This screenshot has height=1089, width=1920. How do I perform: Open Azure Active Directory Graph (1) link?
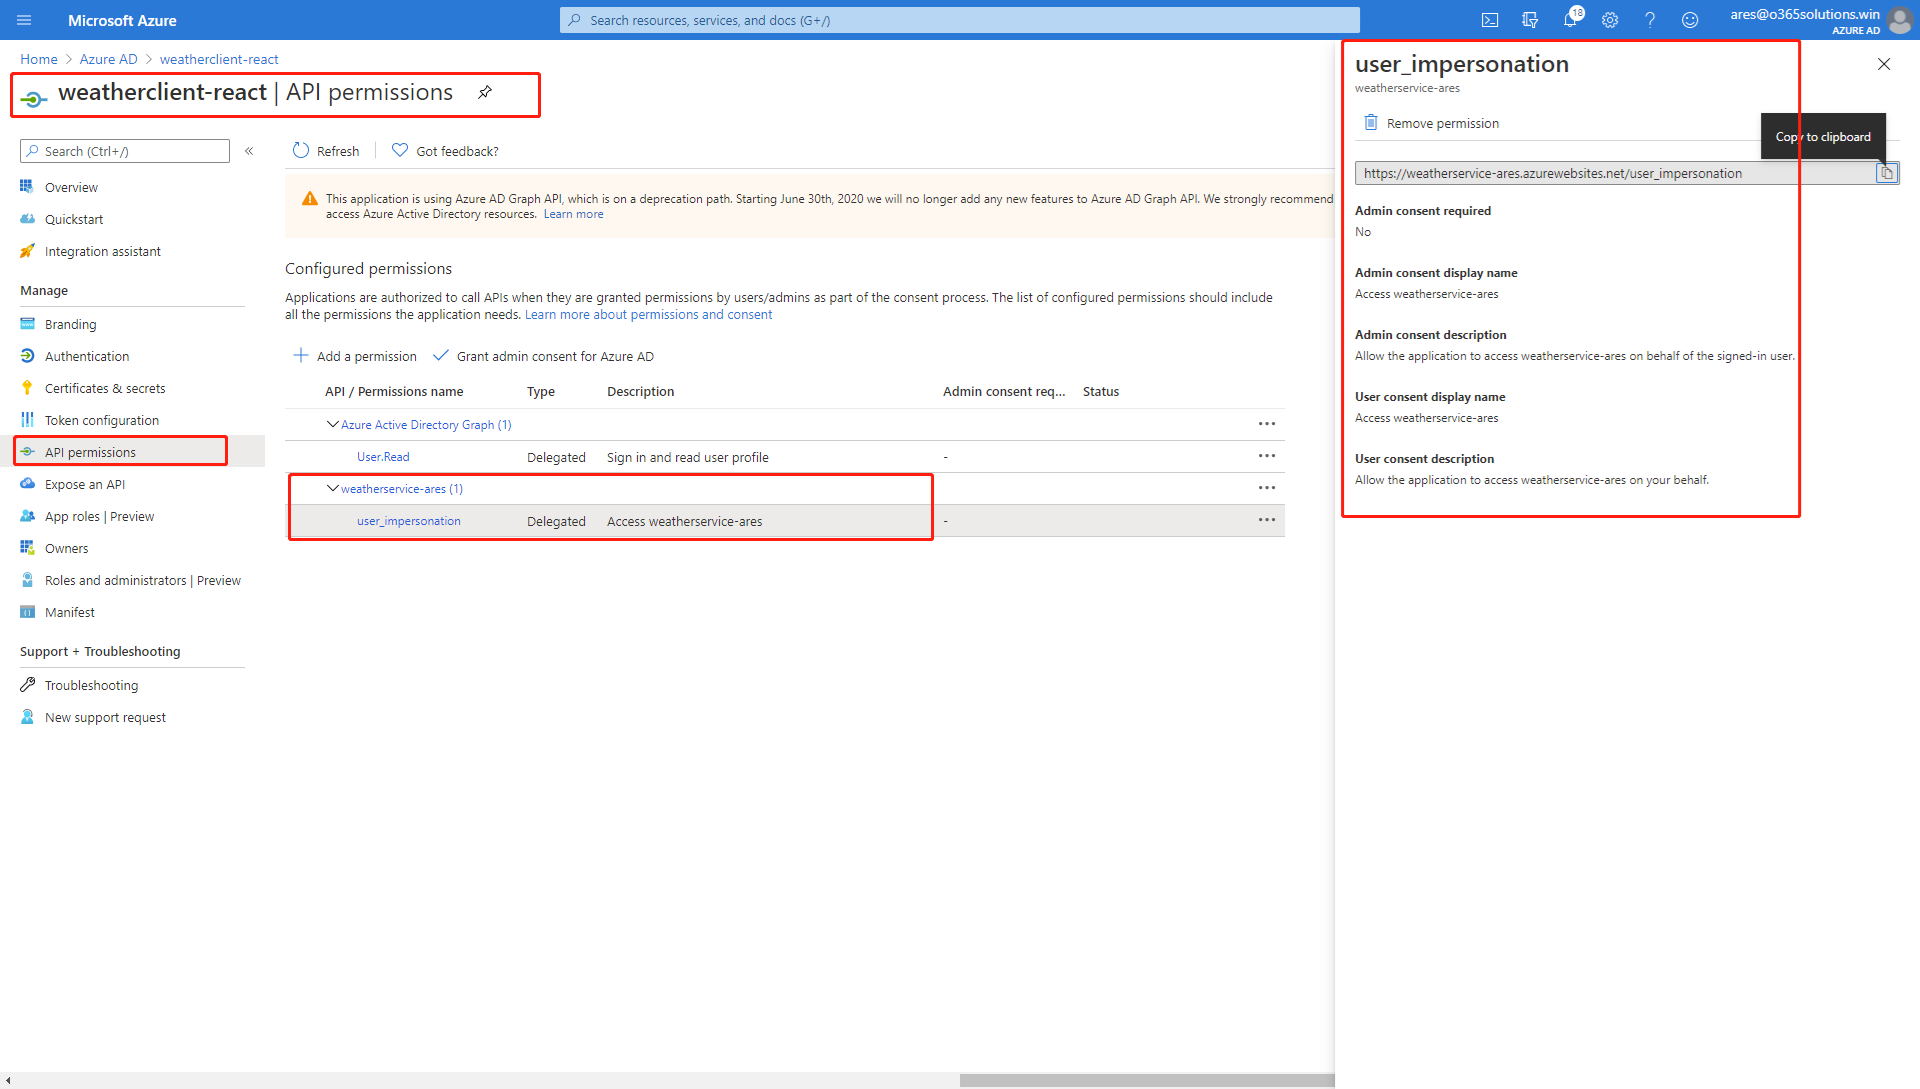pyautogui.click(x=426, y=425)
